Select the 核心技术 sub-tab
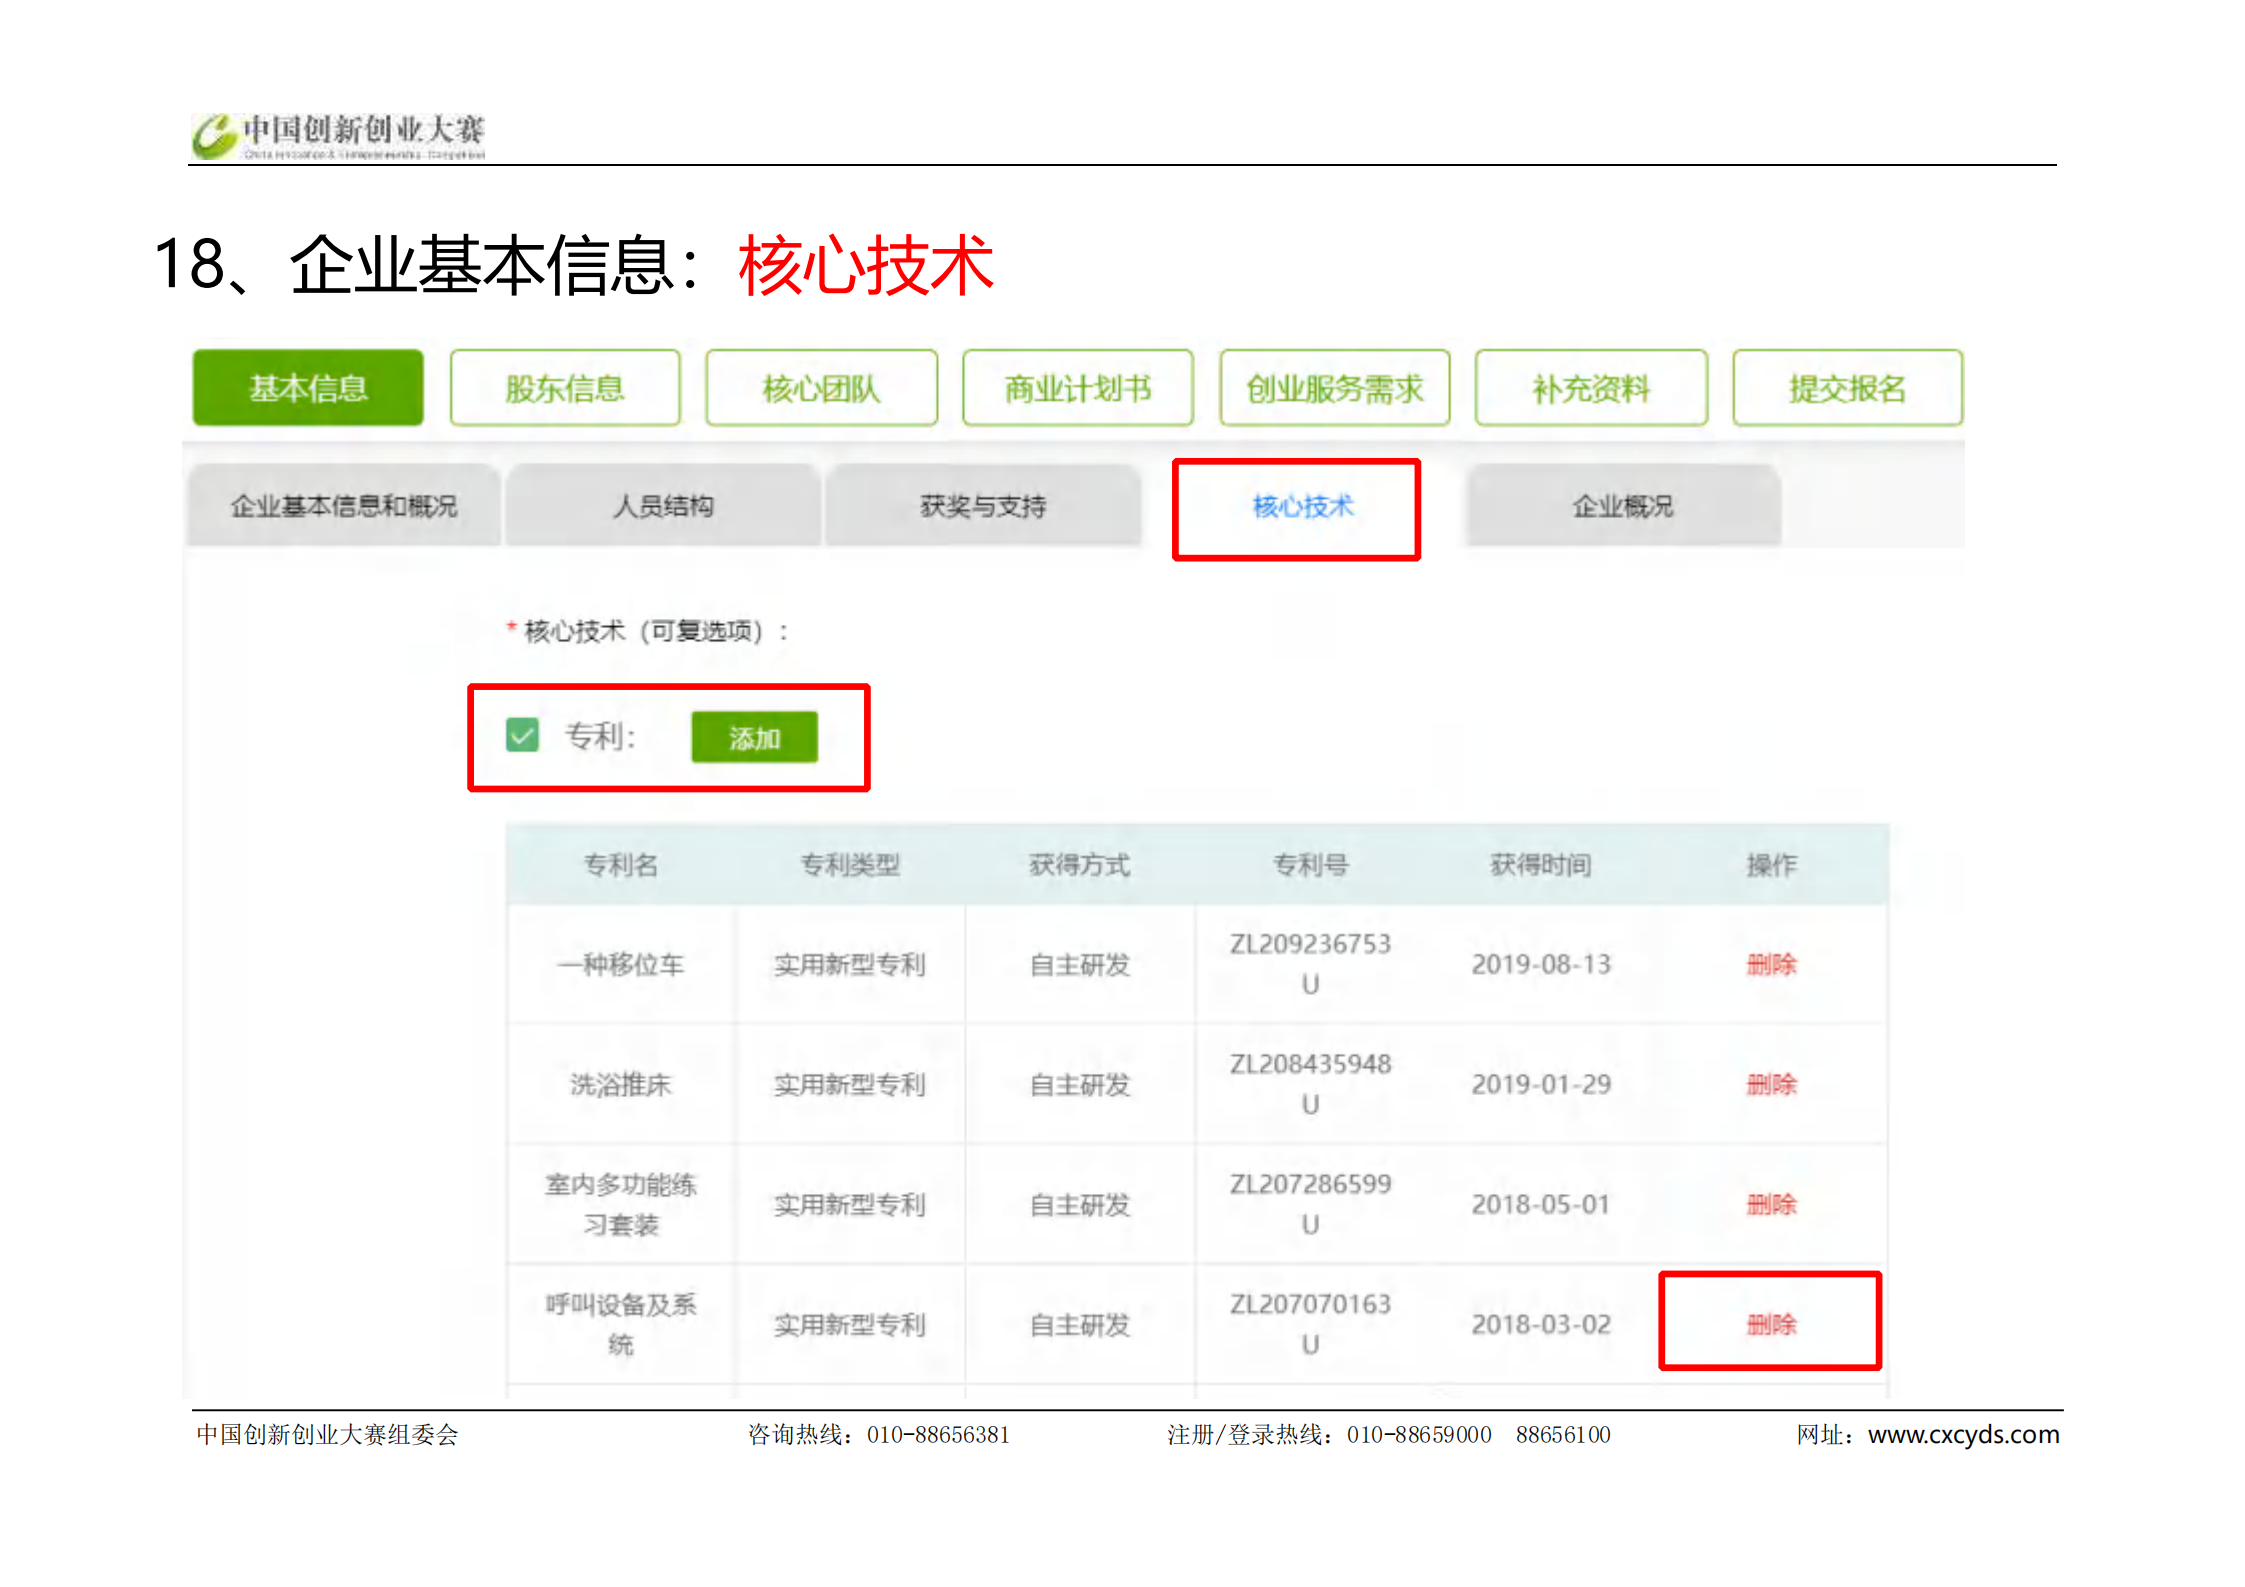This screenshot has width=2245, height=1587. [1302, 506]
